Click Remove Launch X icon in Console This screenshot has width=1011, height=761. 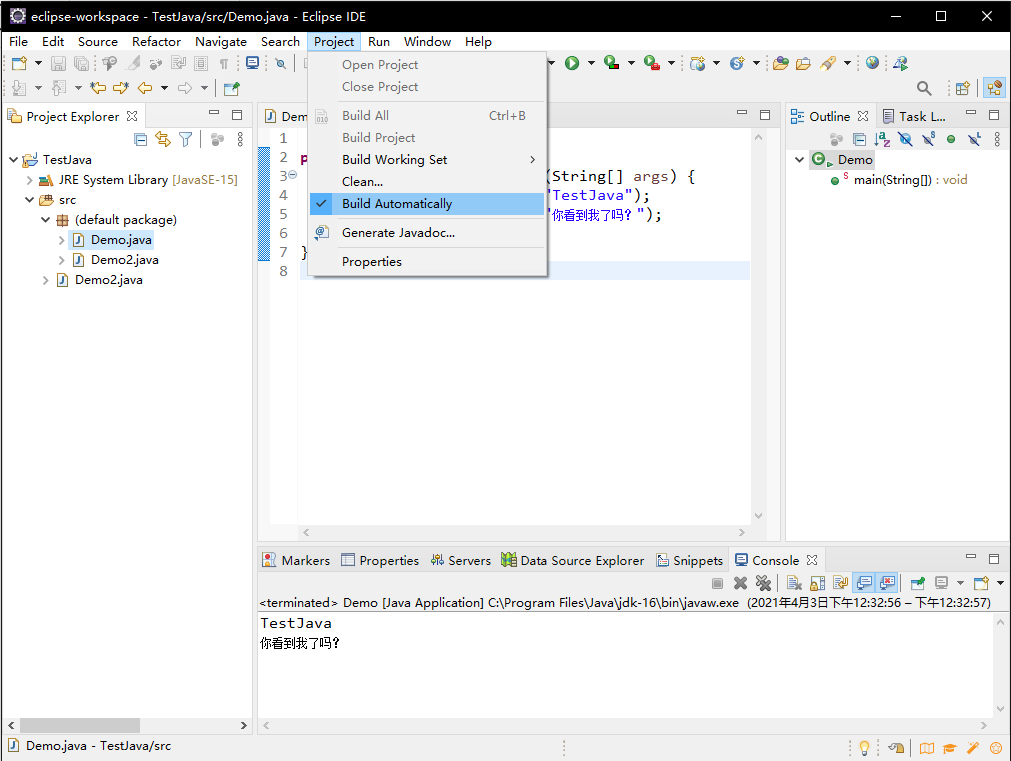point(740,584)
